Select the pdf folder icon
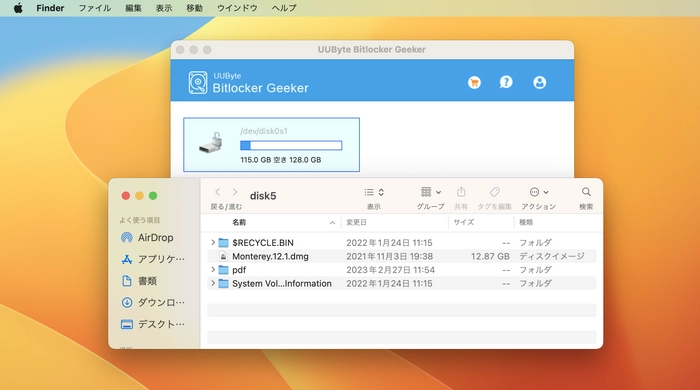The height and width of the screenshot is (390, 700). (x=224, y=270)
